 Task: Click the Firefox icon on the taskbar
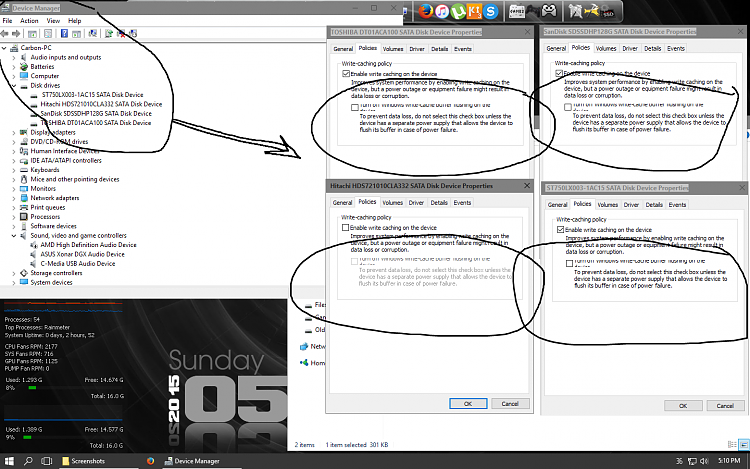click(151, 461)
